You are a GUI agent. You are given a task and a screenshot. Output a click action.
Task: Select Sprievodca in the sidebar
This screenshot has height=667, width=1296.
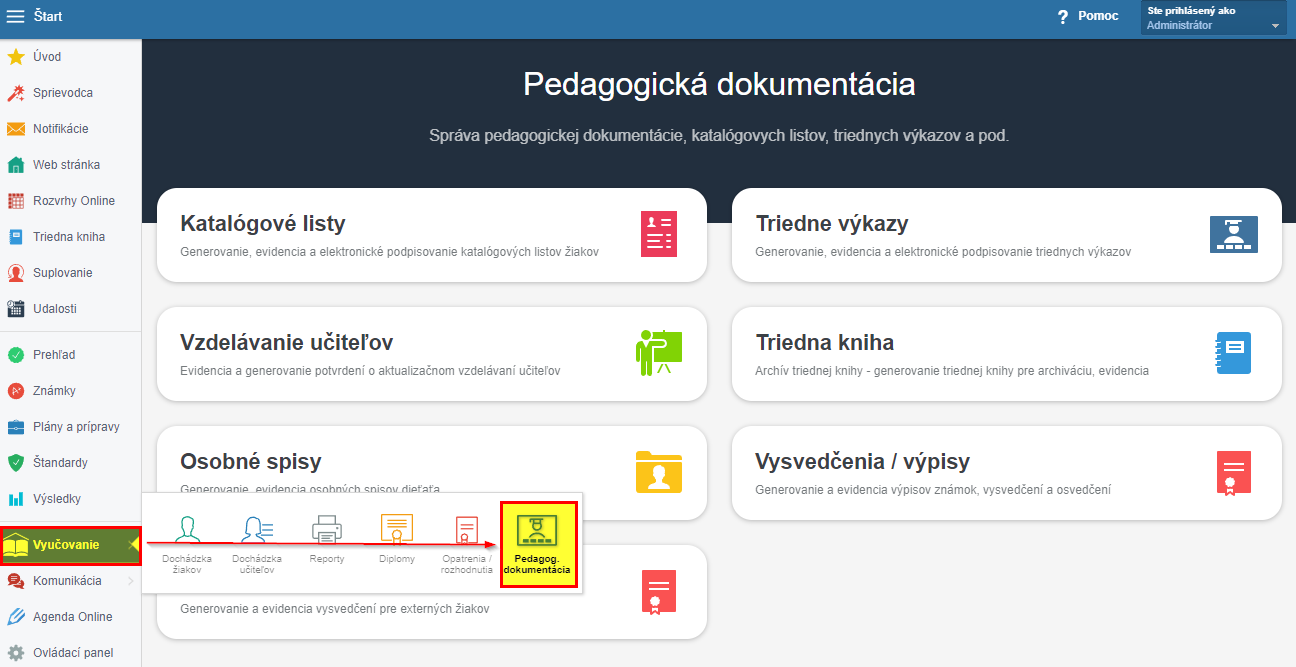(x=63, y=93)
